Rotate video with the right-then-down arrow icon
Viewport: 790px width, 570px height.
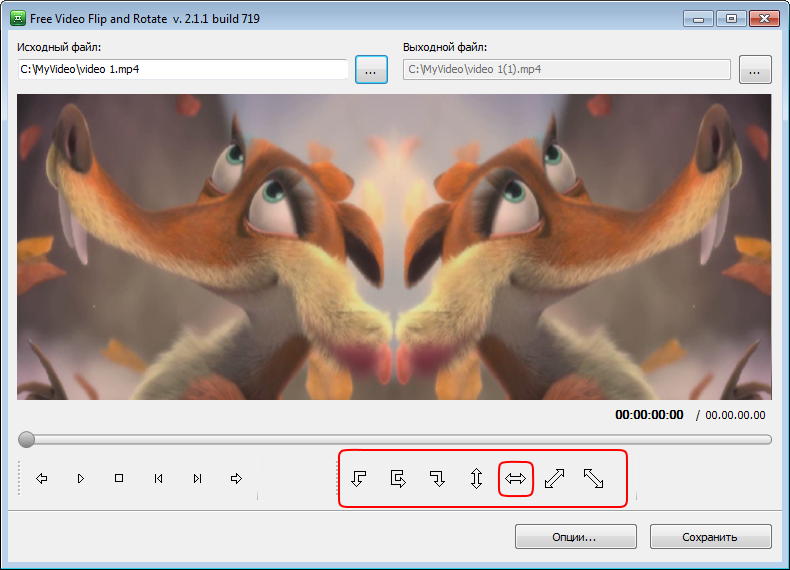[x=437, y=478]
